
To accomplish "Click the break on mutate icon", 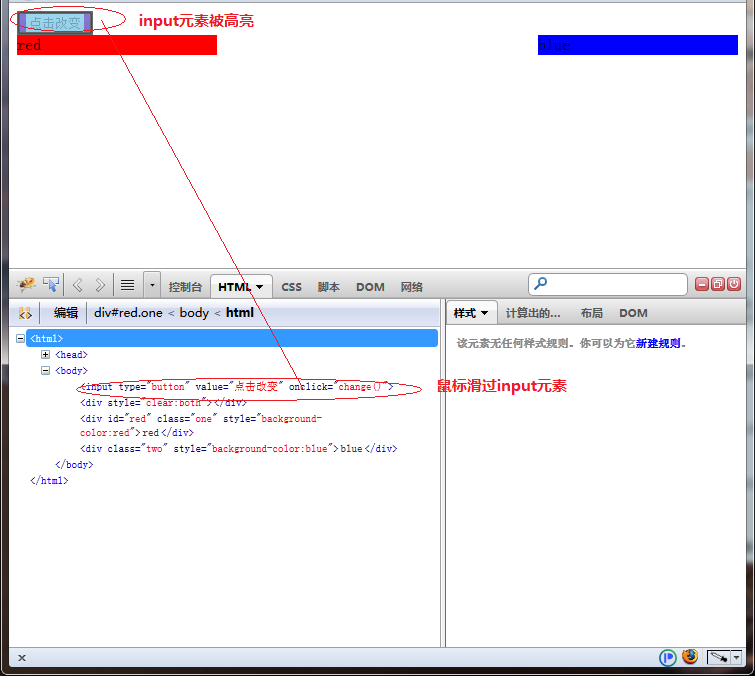I will (25, 313).
